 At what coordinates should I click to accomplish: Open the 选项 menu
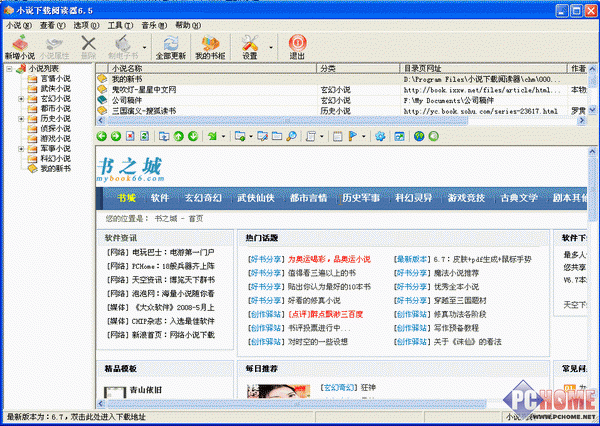pyautogui.click(x=86, y=25)
